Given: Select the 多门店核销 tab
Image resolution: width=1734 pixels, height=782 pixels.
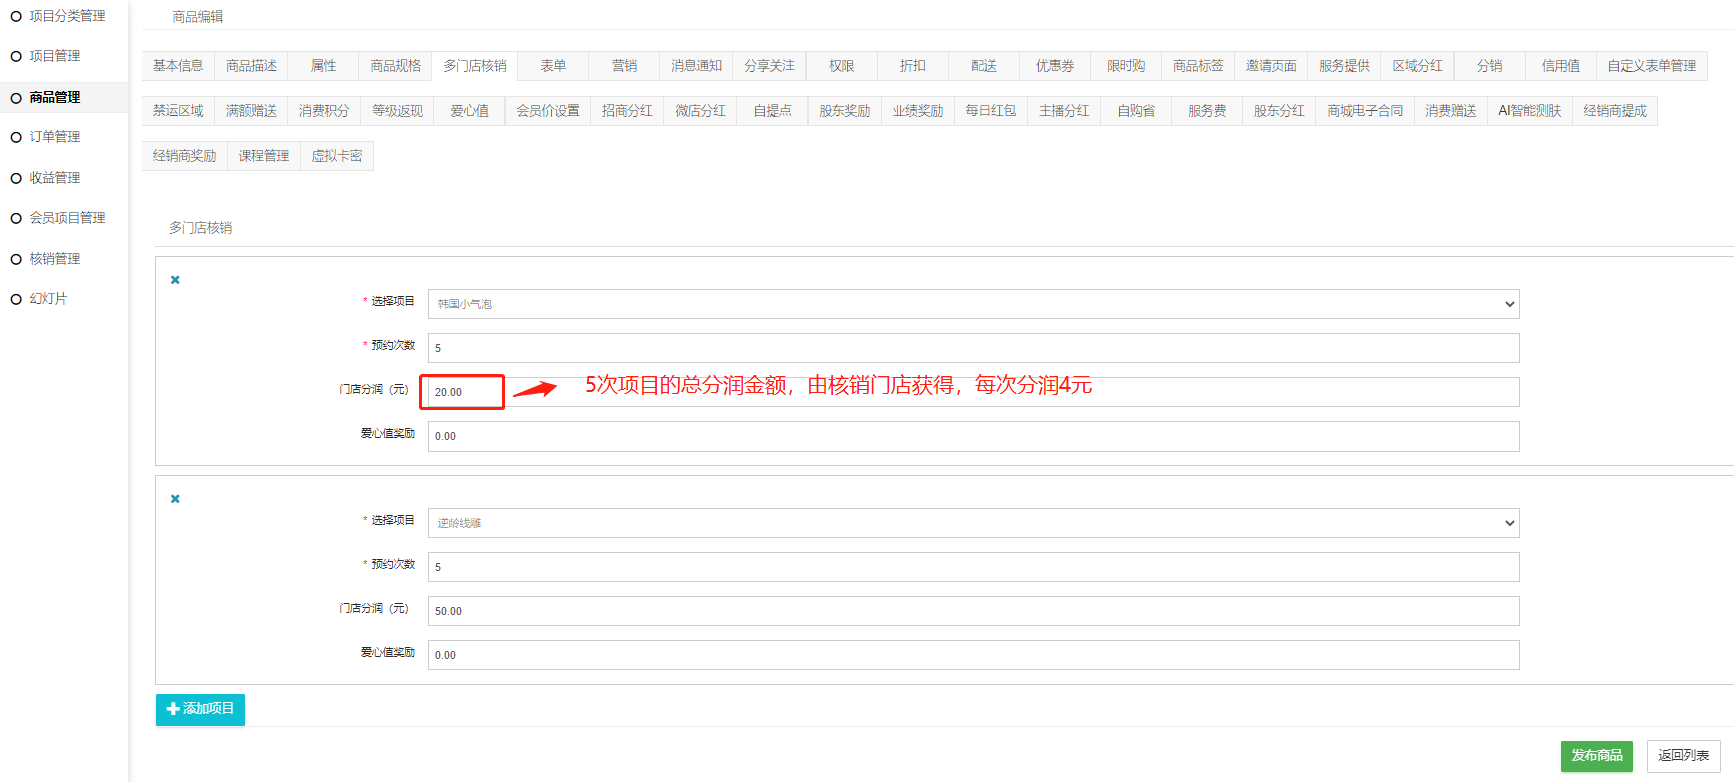Looking at the screenshot, I should point(475,66).
